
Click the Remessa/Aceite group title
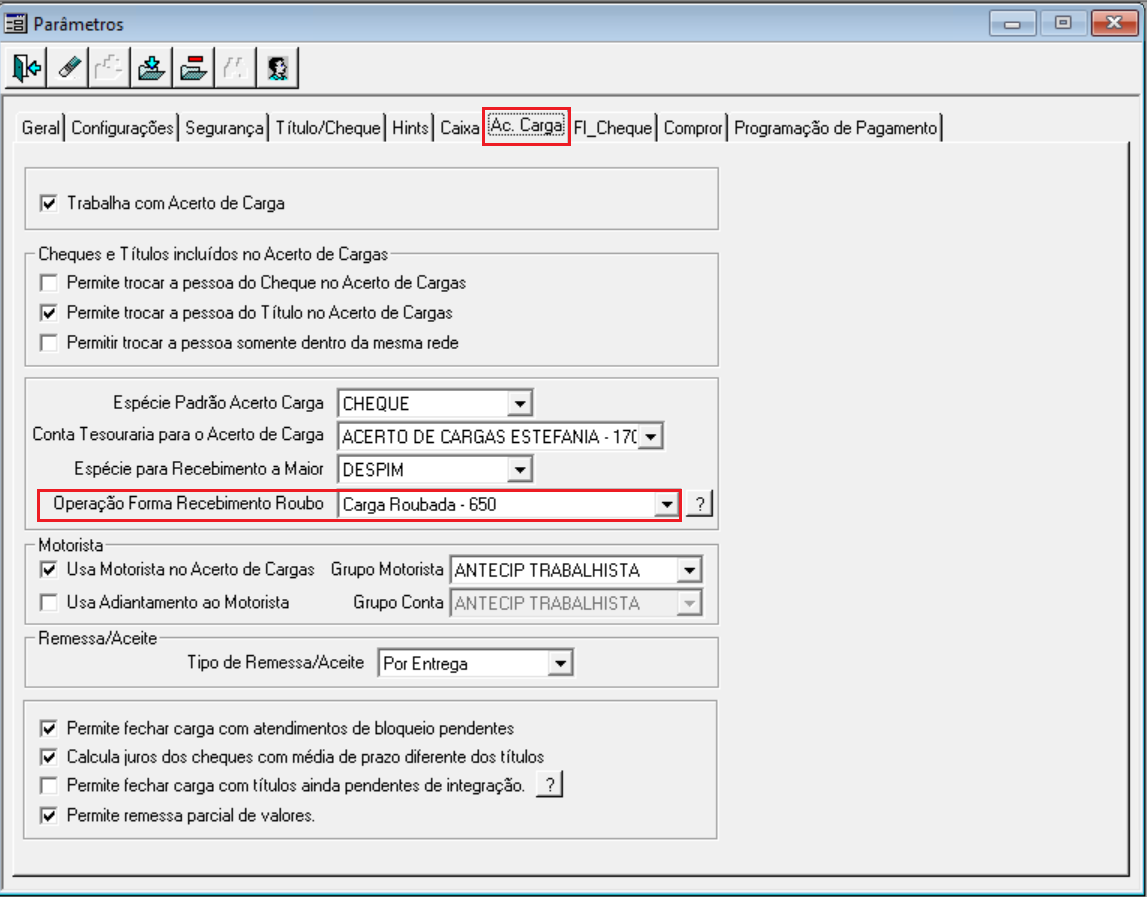pos(97,638)
